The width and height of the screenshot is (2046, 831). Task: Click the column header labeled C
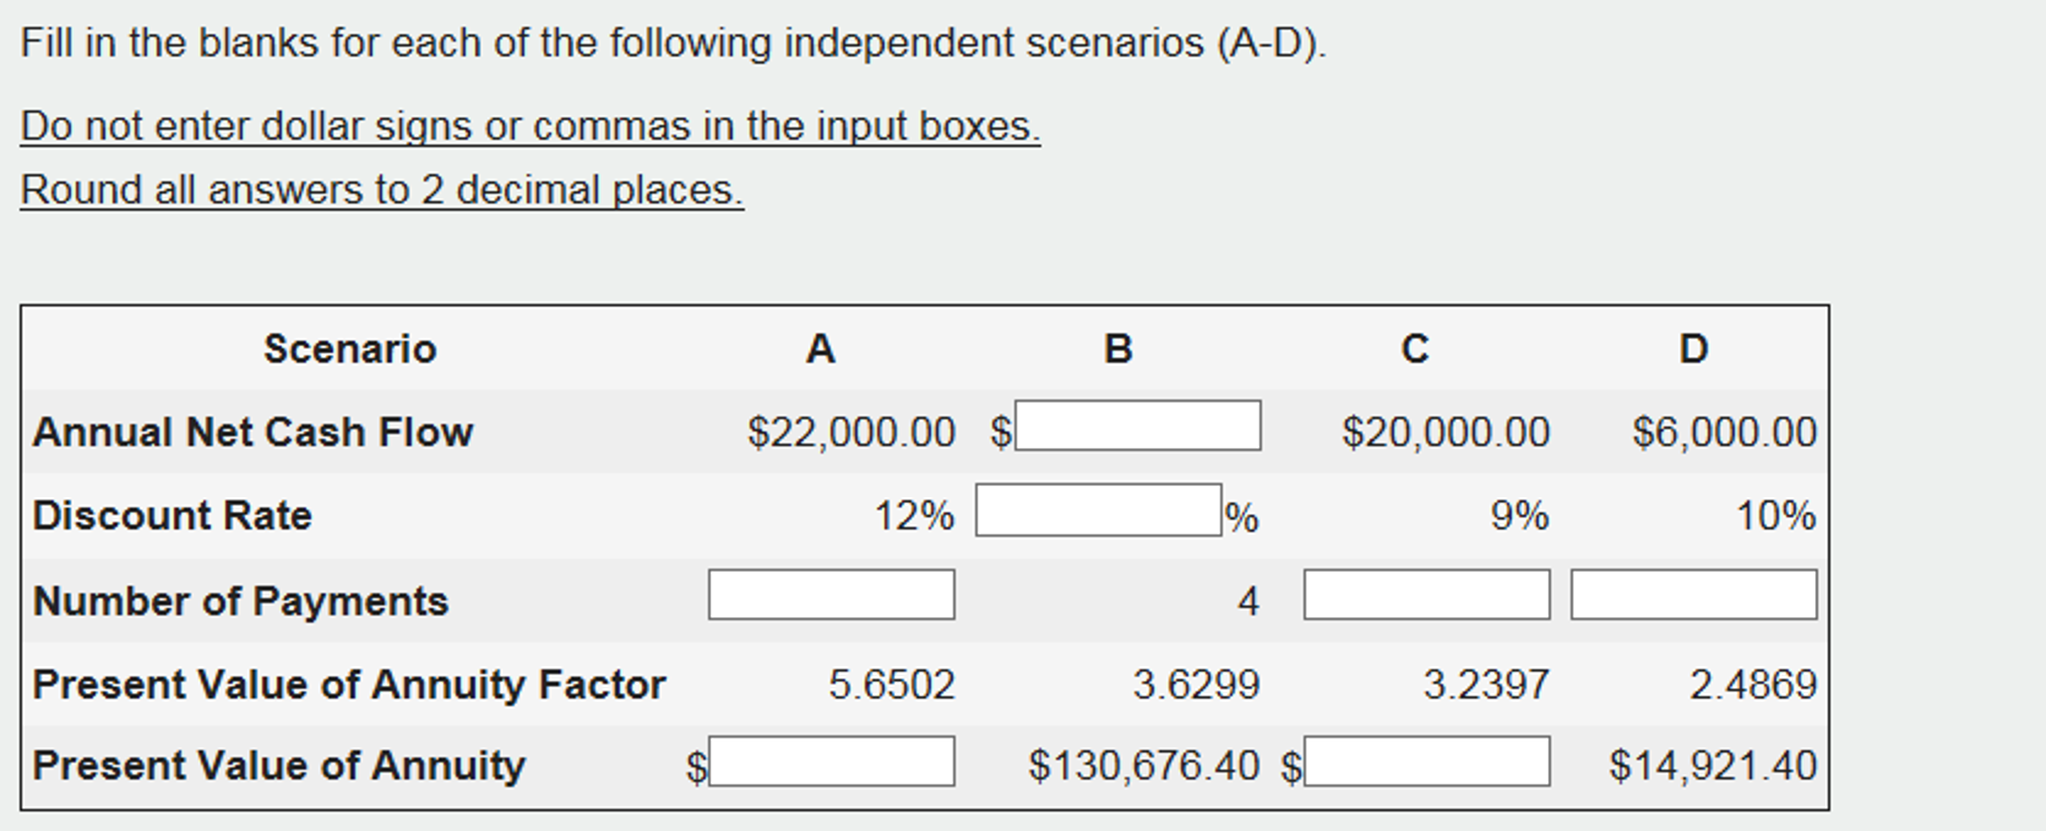[x=1413, y=348]
